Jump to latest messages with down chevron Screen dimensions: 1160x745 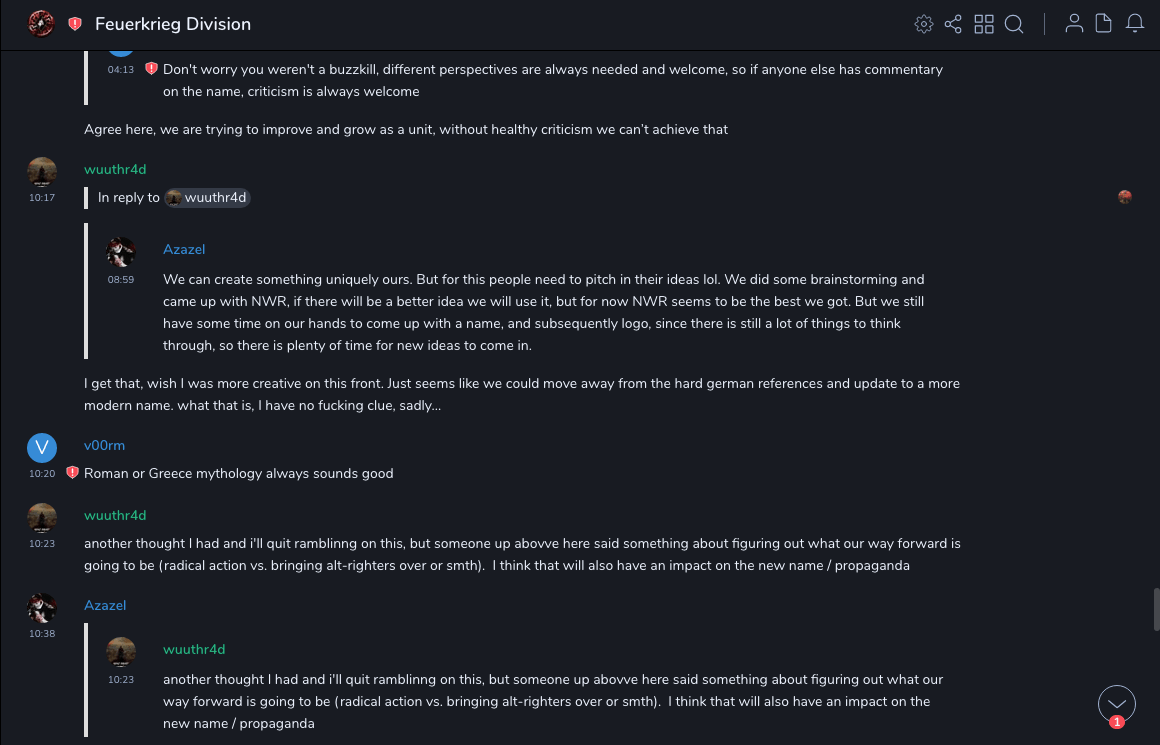[x=1117, y=704]
